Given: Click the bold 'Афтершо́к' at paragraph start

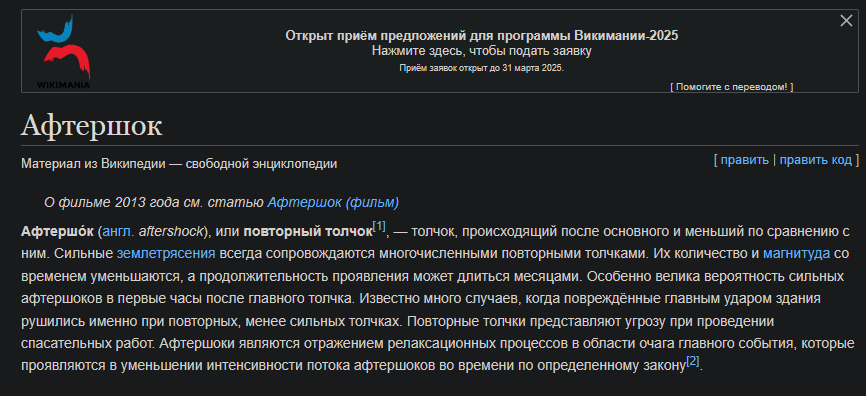Looking at the screenshot, I should click(x=57, y=231).
